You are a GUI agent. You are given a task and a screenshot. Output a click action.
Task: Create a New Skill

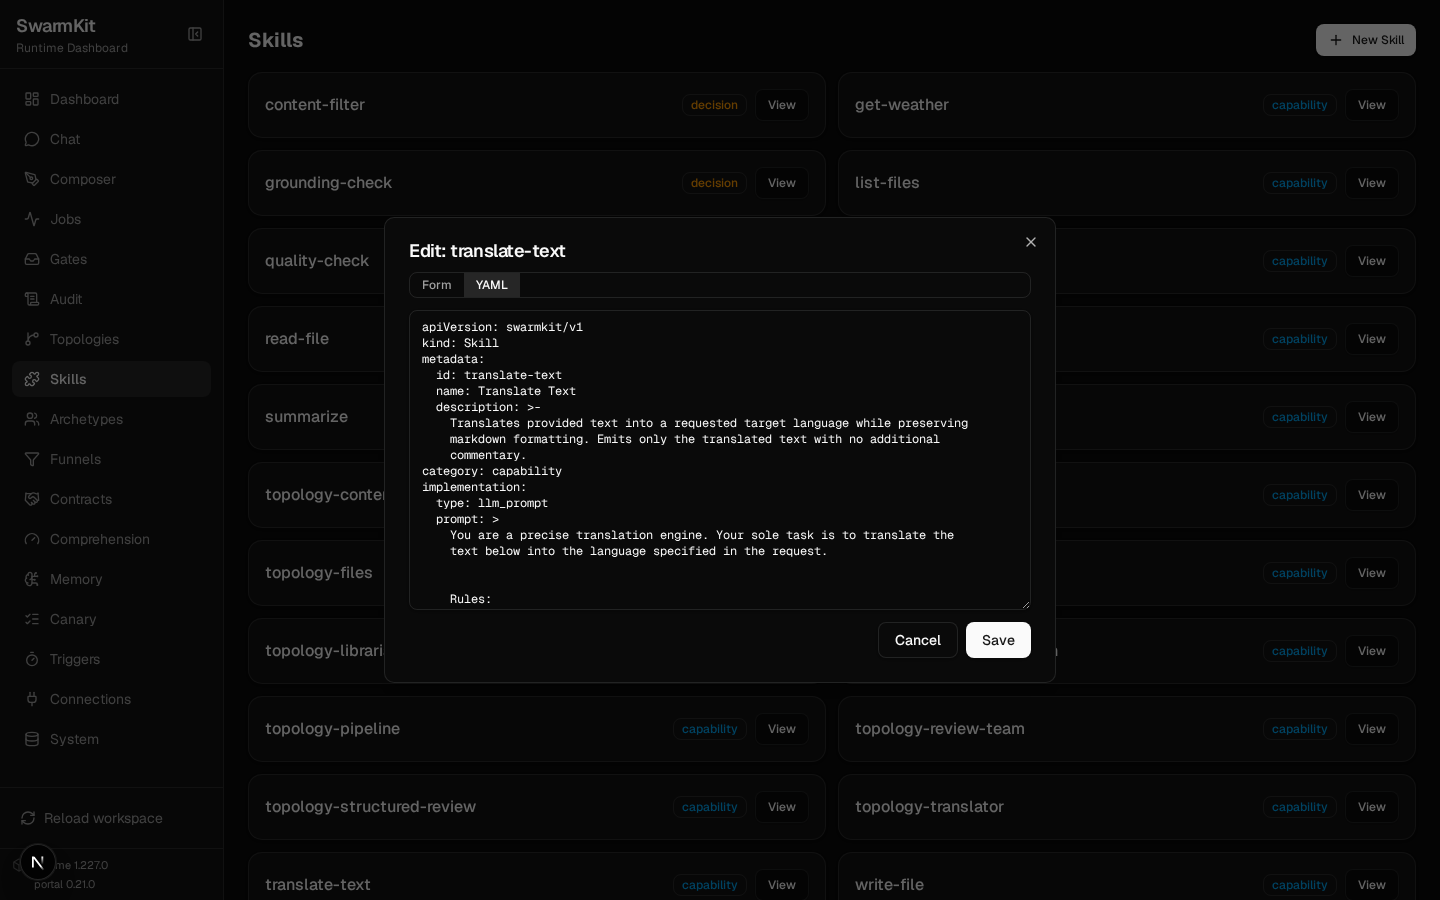coord(1366,40)
